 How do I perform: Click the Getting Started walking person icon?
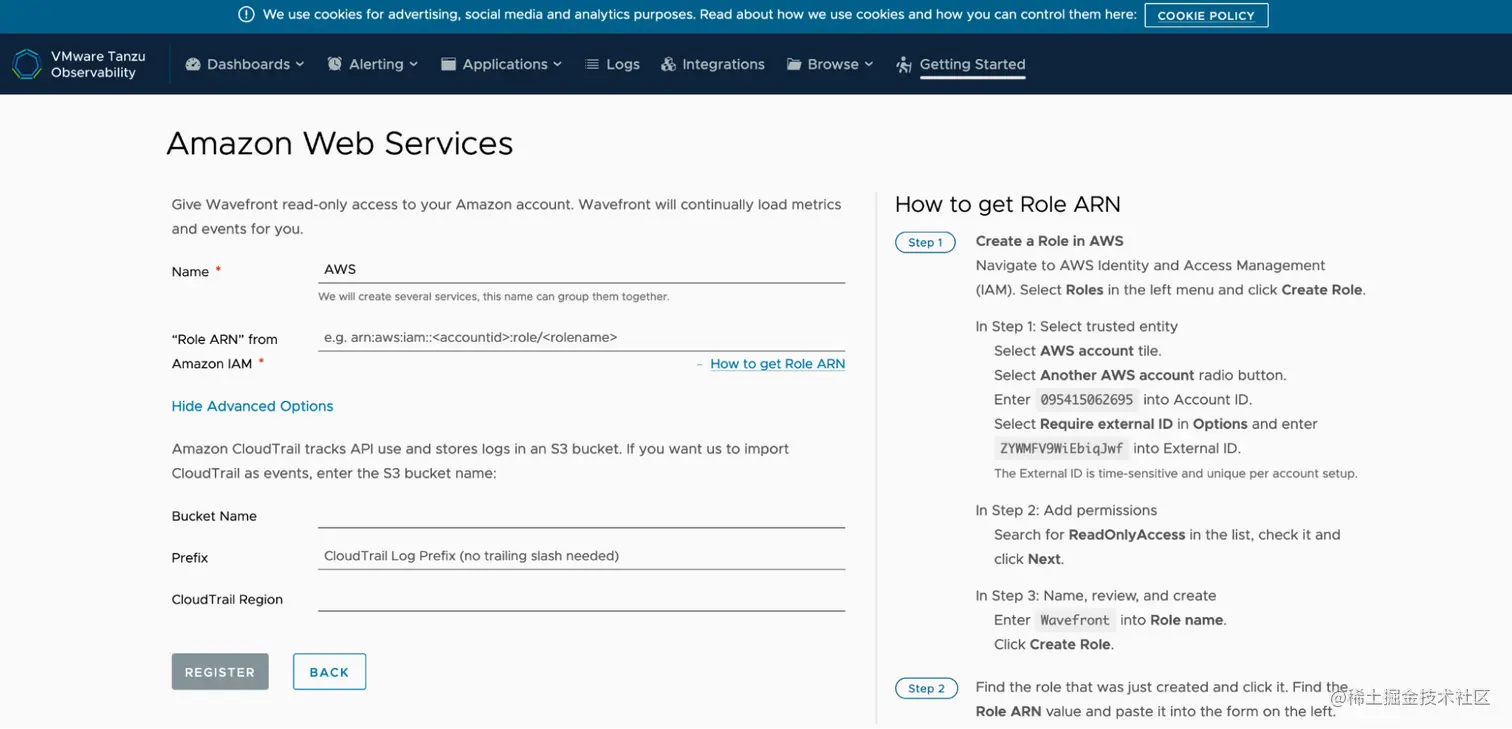point(904,64)
